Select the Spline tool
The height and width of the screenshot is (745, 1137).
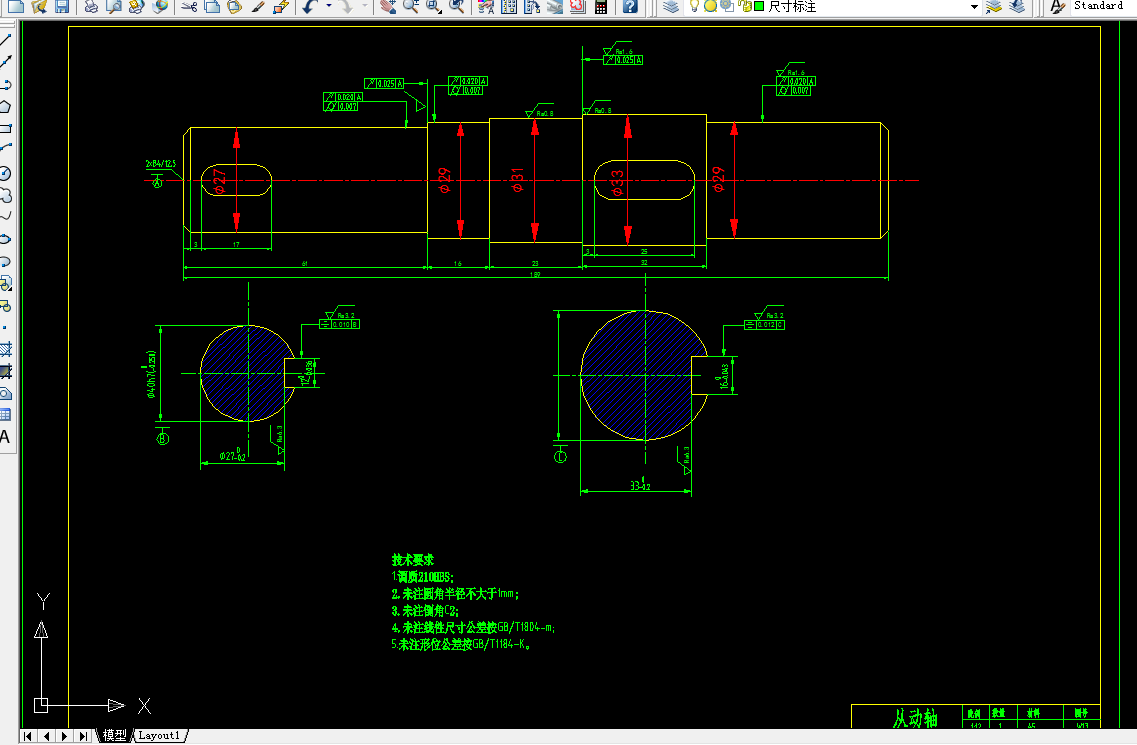click(x=6, y=217)
